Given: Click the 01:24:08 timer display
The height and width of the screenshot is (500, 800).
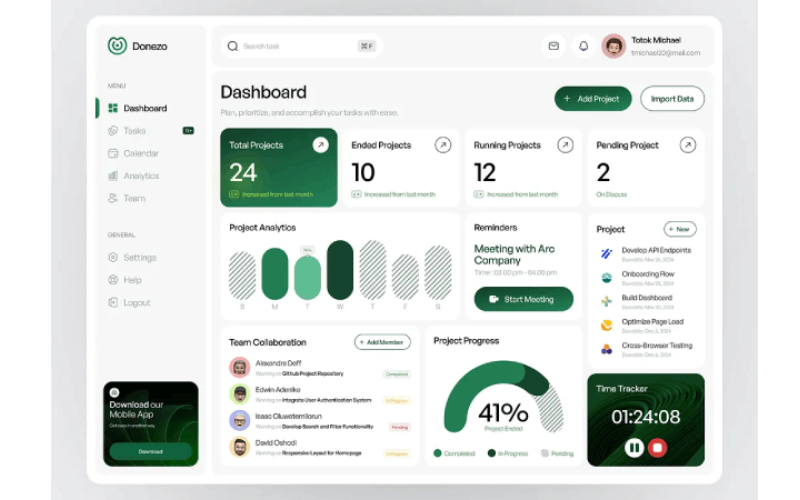Looking at the screenshot, I should point(646,417).
